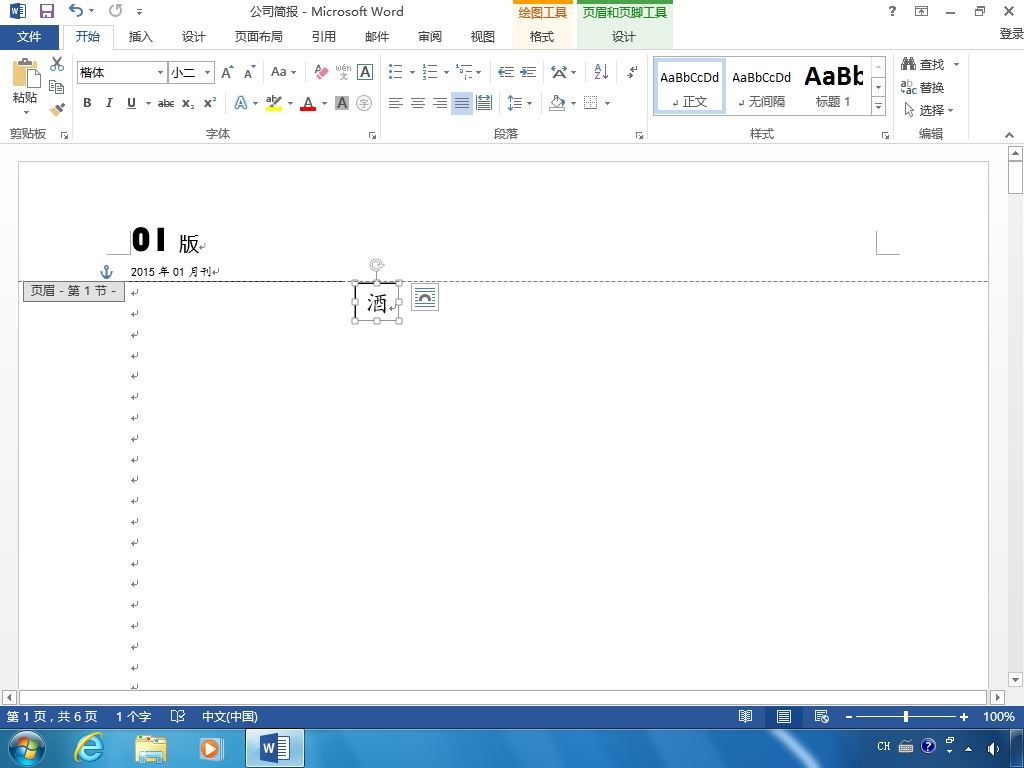Open layout options icon beside text box

coord(424,298)
